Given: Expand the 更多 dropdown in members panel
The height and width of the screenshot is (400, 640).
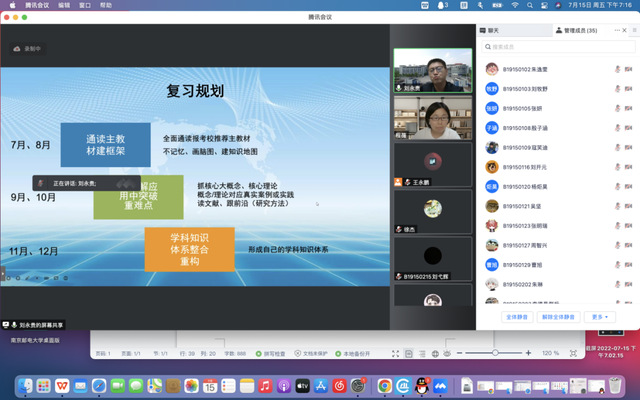Looking at the screenshot, I should click(600, 316).
